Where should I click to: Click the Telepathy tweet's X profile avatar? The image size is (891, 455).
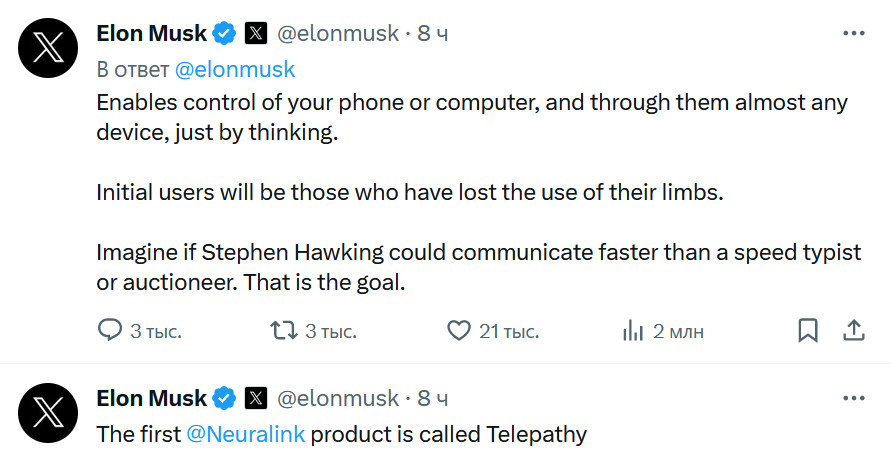coord(48,412)
